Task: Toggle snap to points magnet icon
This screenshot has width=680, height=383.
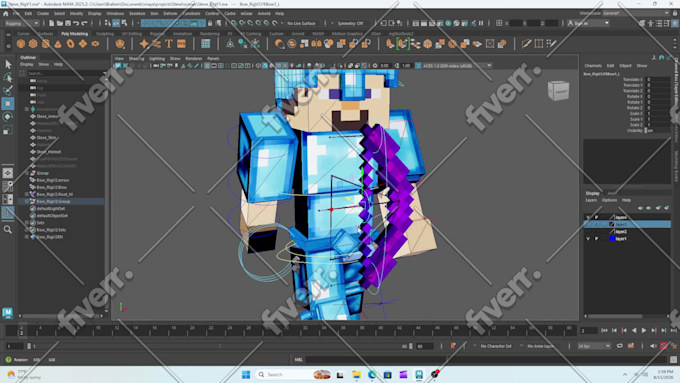Action: tap(250, 23)
